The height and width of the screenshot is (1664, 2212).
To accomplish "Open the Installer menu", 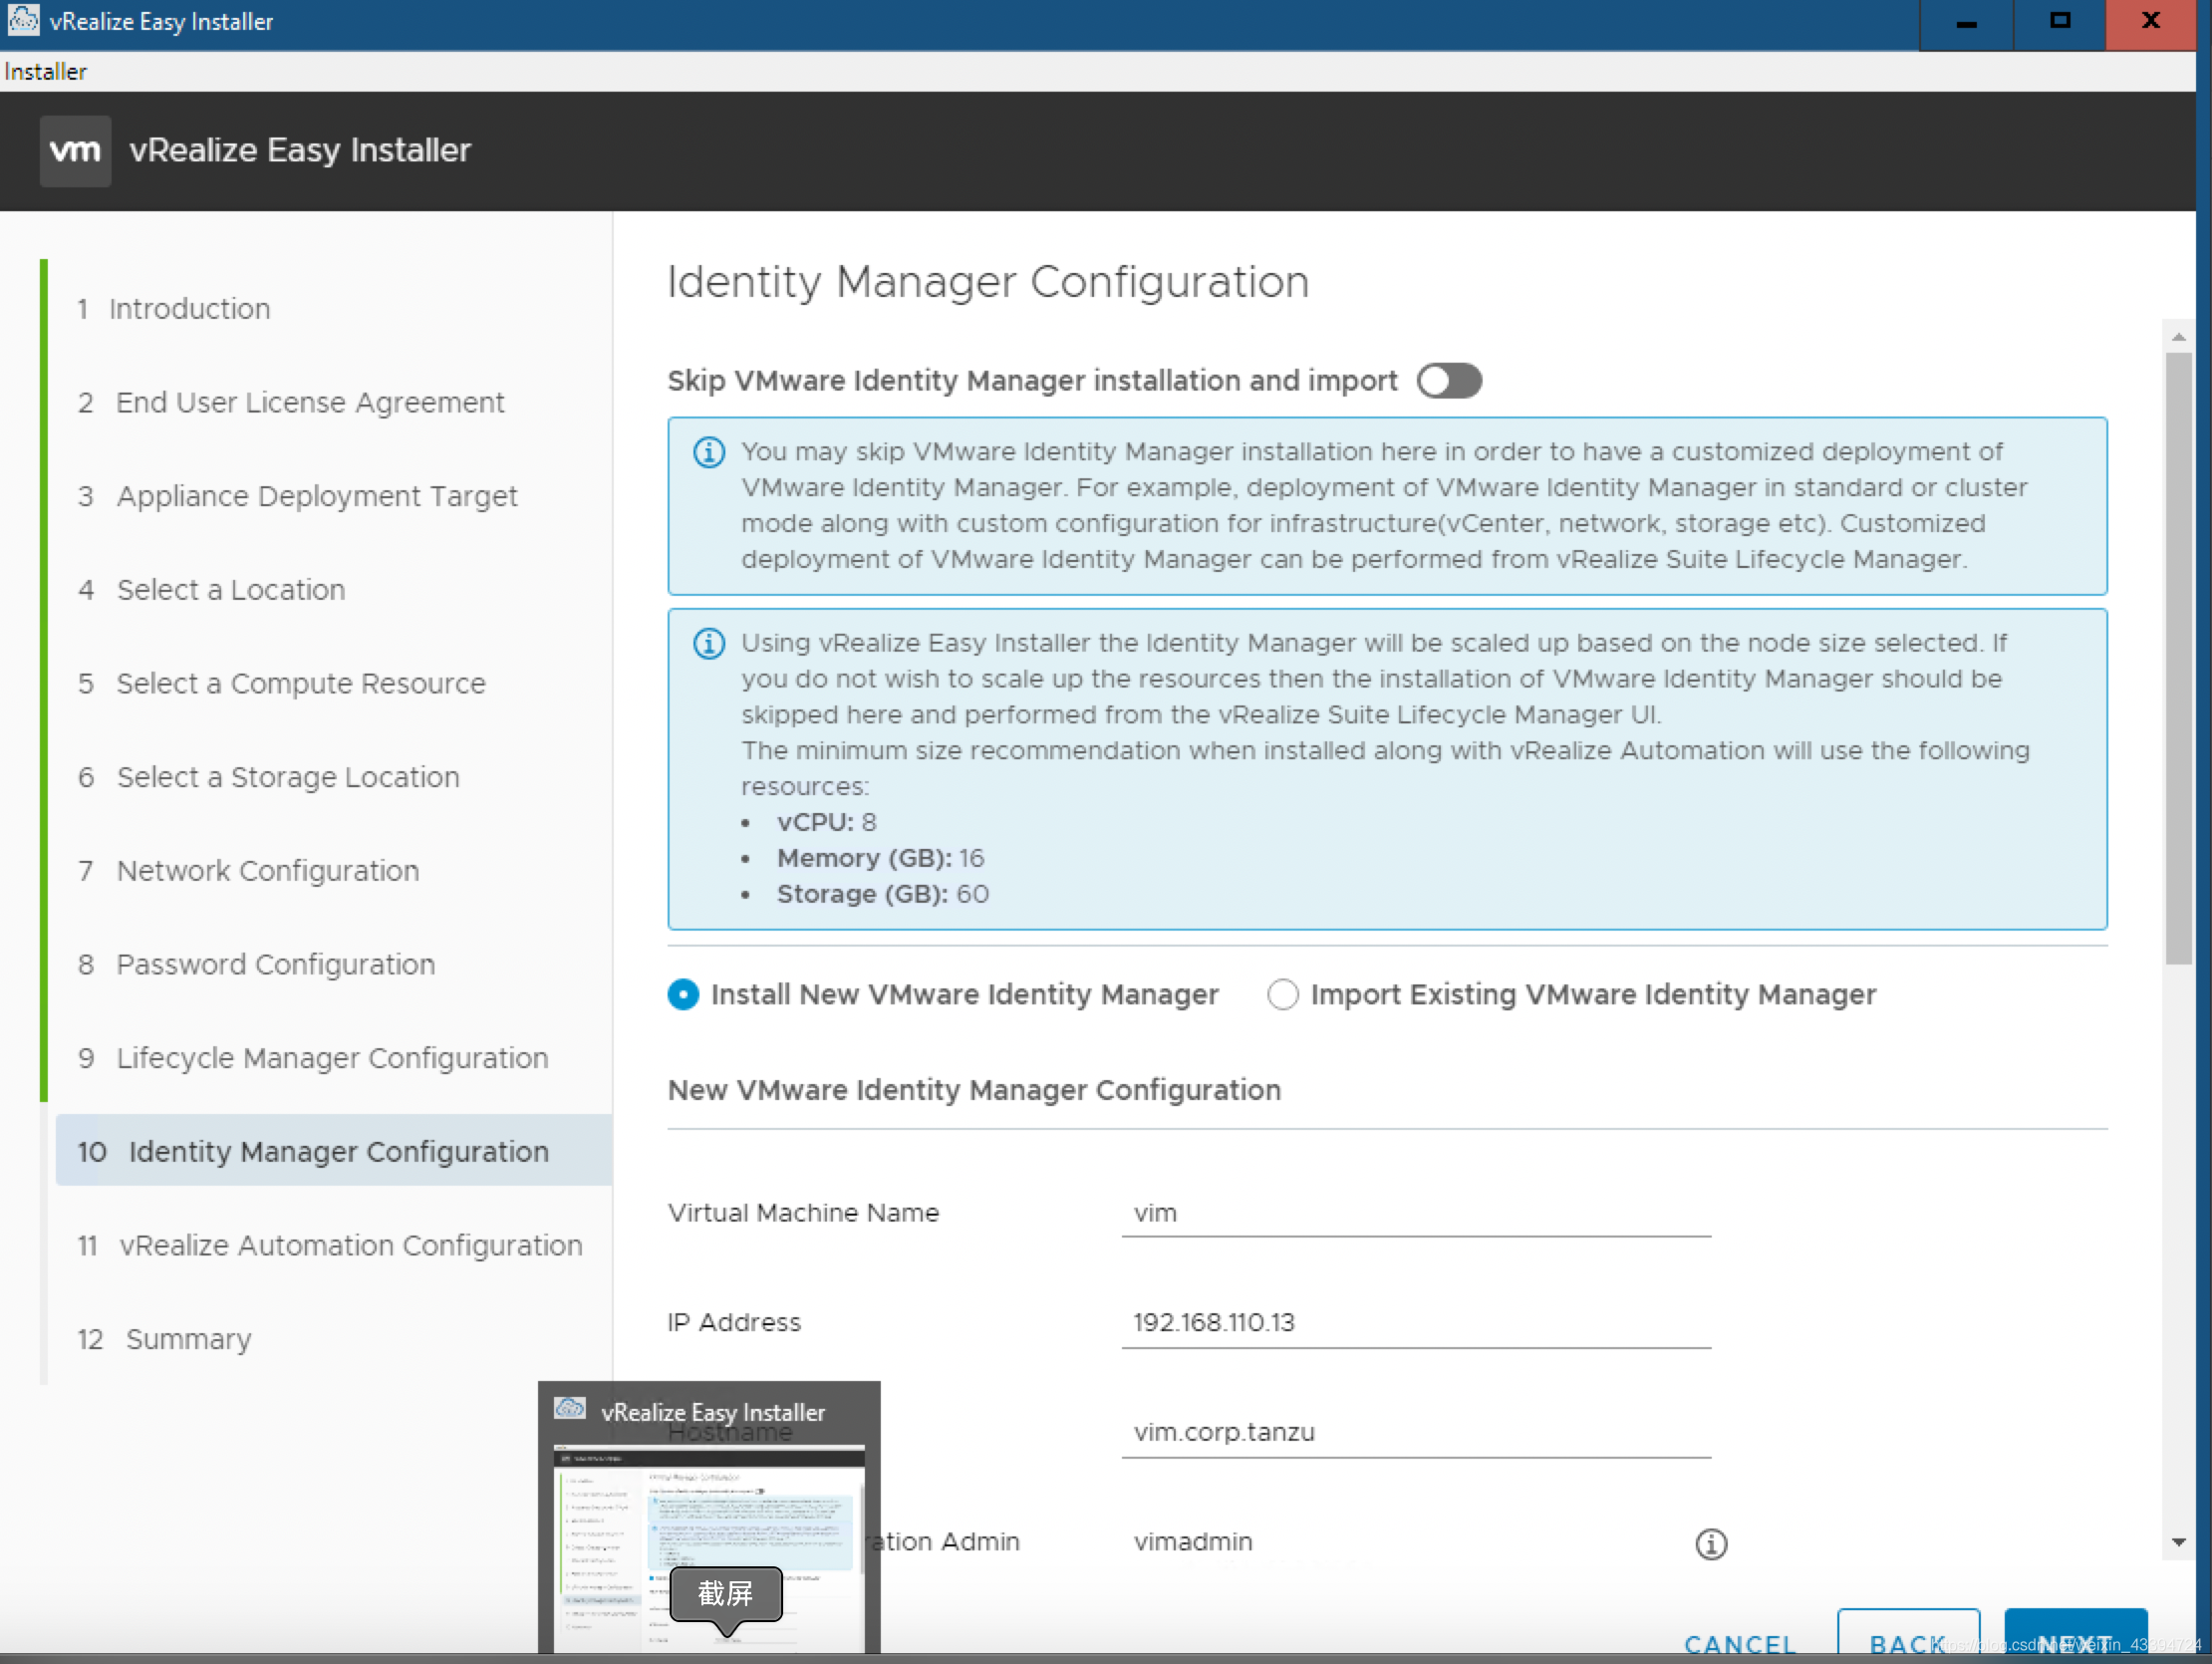I will (x=45, y=72).
